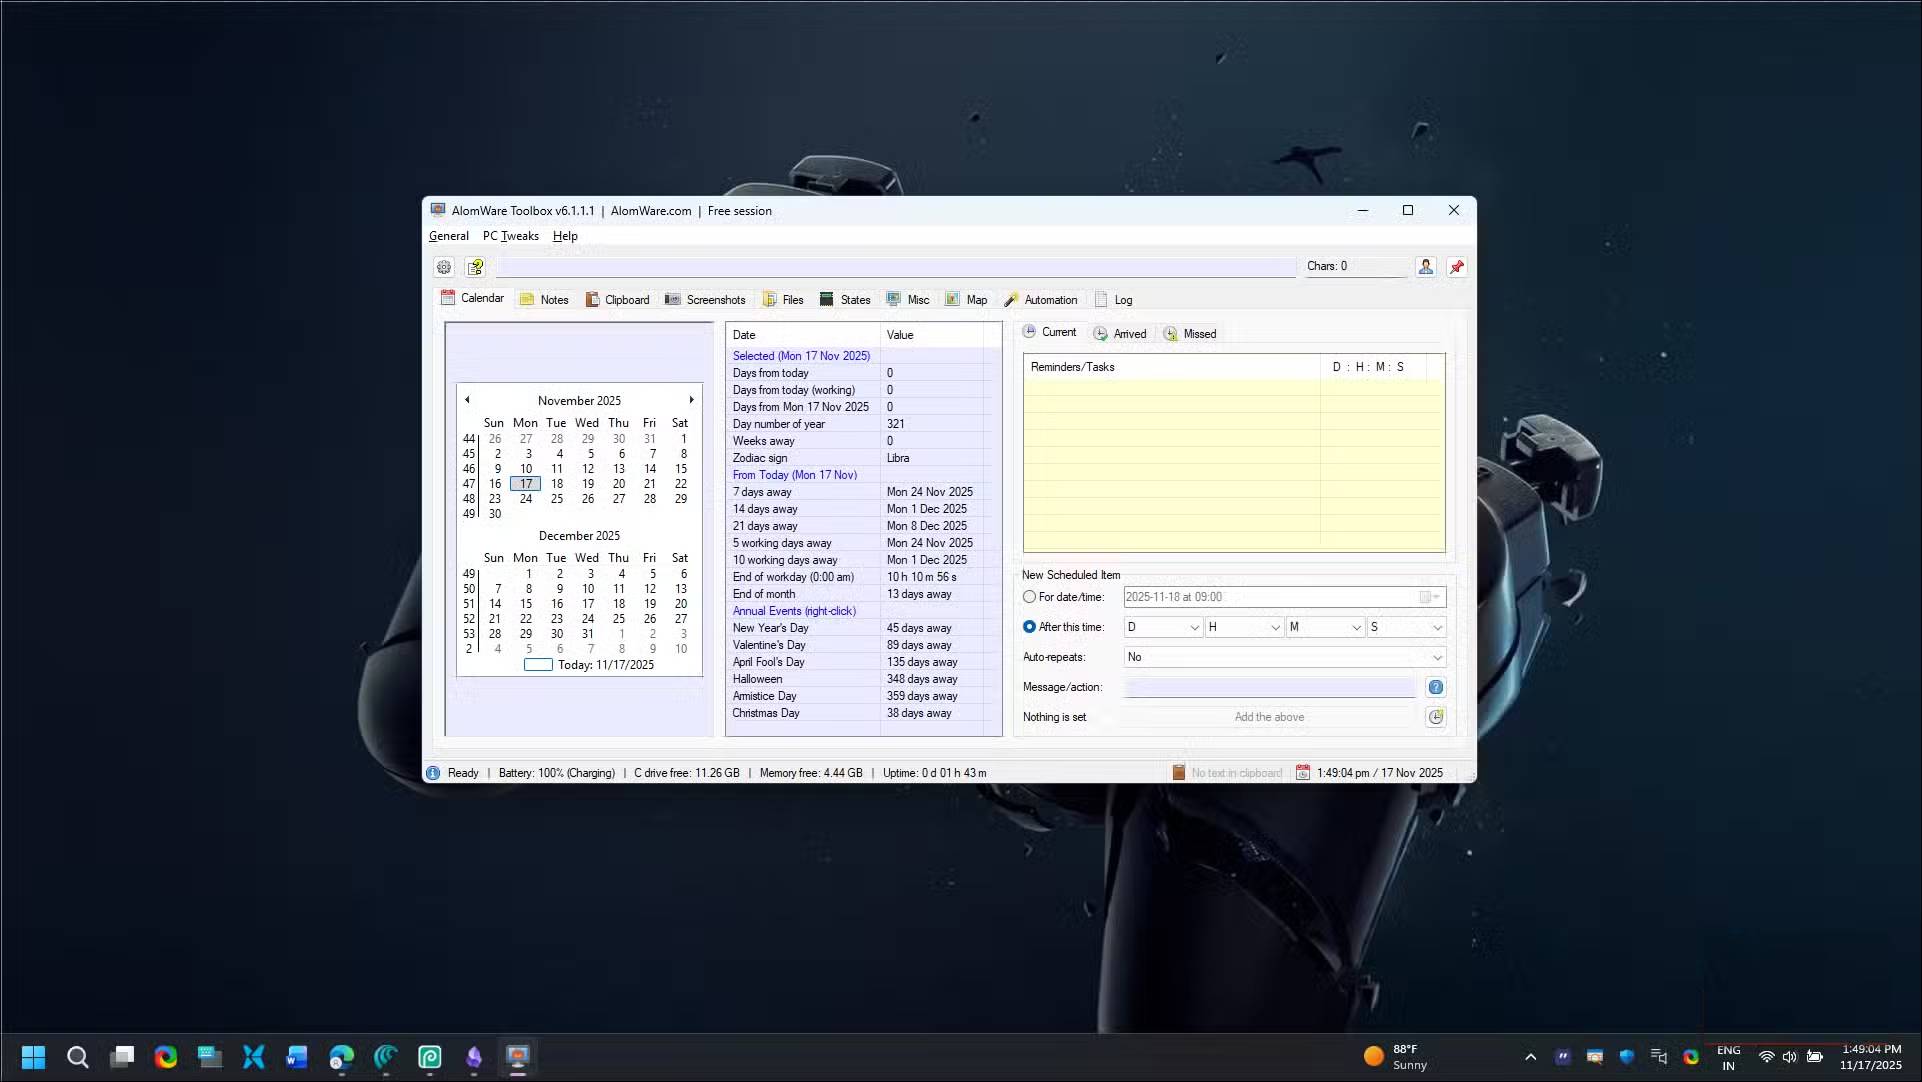Open the date/time picker dropdown arrow
The image size is (1922, 1082).
point(1437,597)
